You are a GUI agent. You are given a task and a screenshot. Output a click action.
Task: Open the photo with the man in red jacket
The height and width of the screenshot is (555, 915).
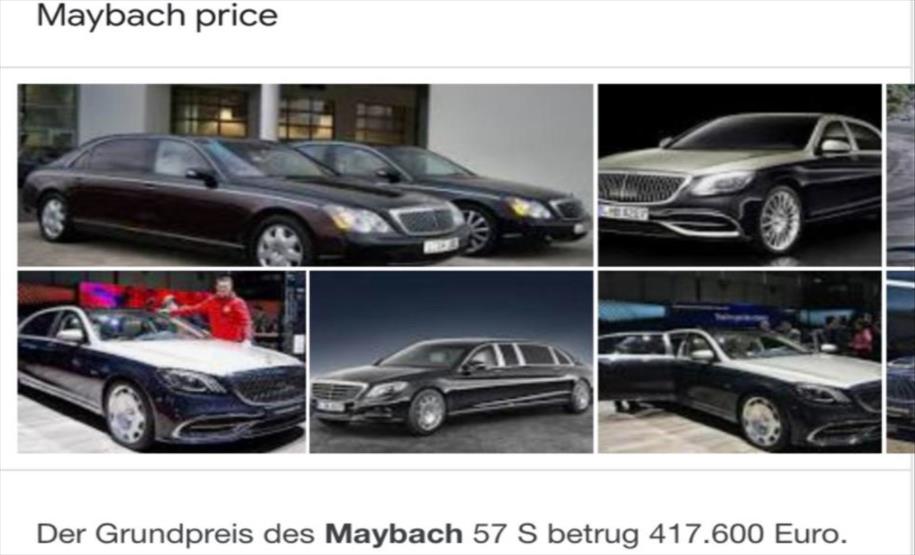pos(162,362)
